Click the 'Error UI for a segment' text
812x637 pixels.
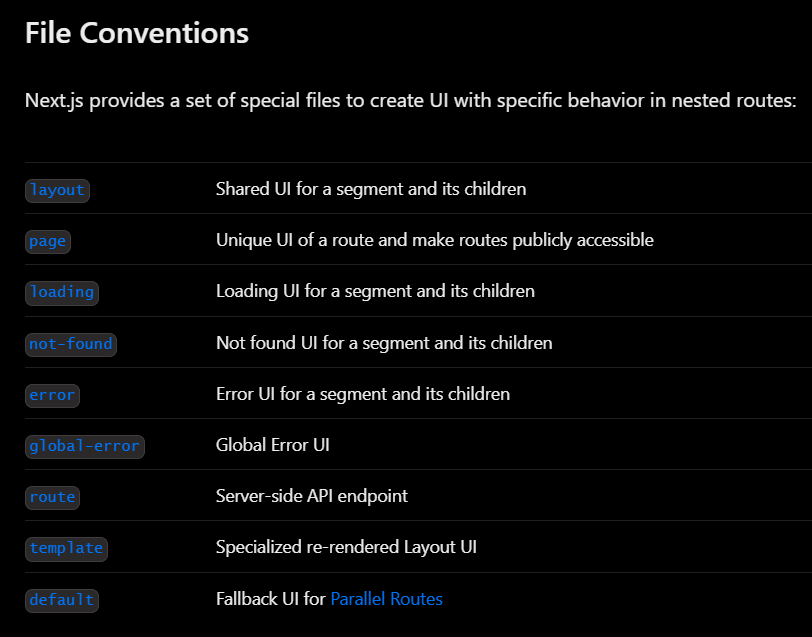point(362,394)
